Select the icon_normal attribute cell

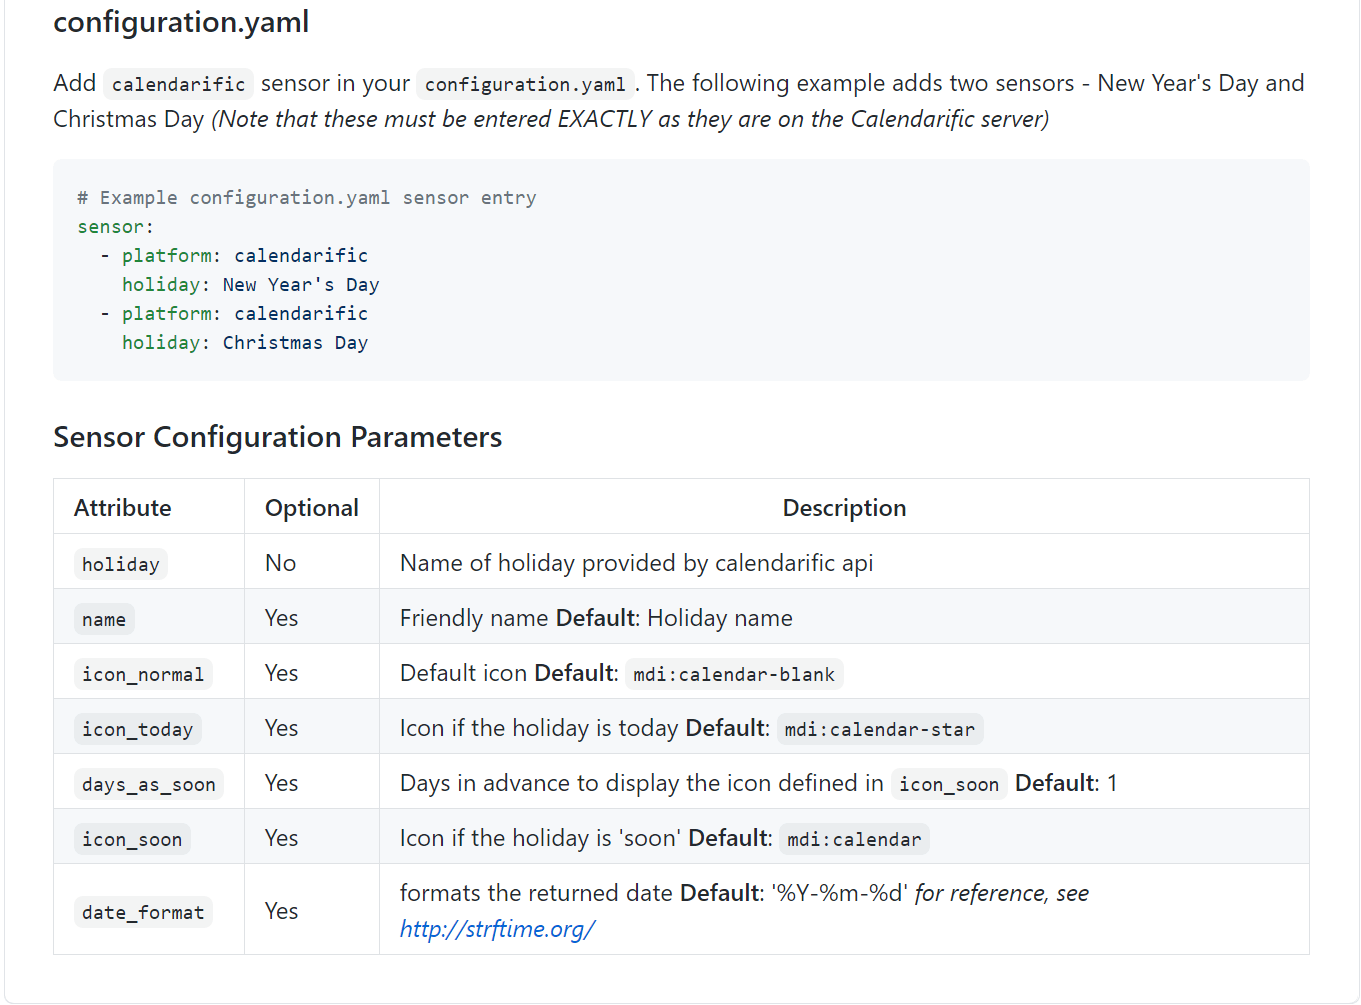coord(143,674)
